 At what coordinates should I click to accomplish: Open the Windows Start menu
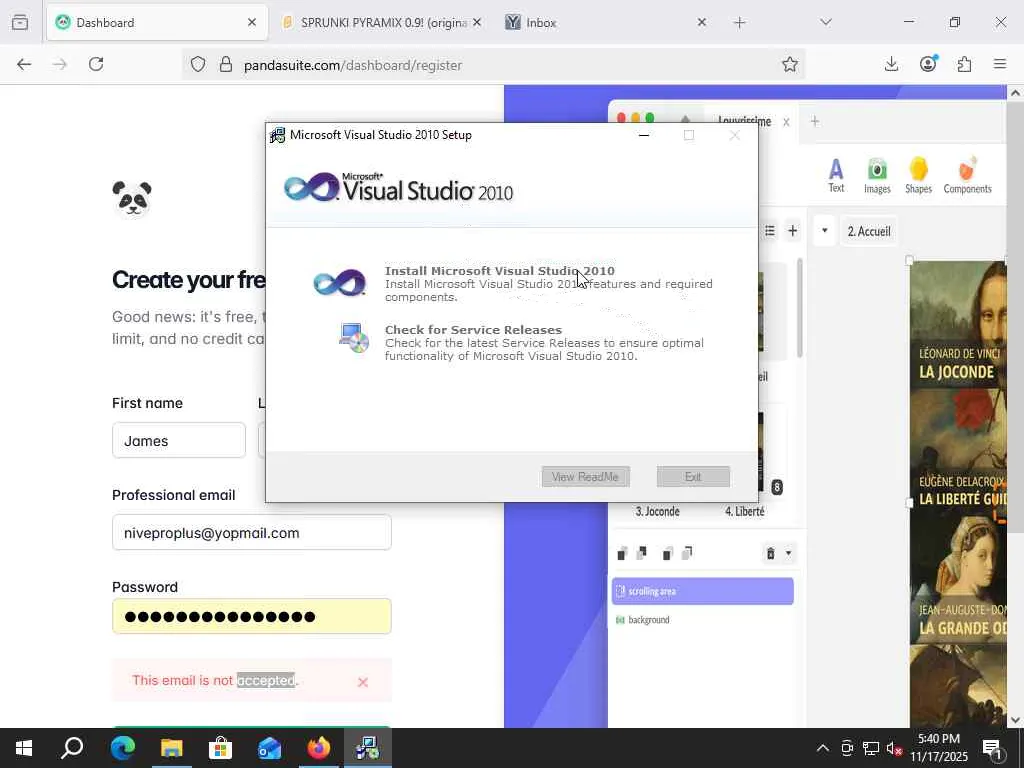pyautogui.click(x=24, y=748)
